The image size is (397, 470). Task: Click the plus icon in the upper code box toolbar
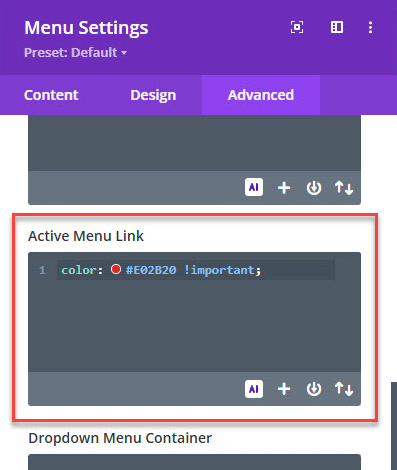pyautogui.click(x=284, y=188)
